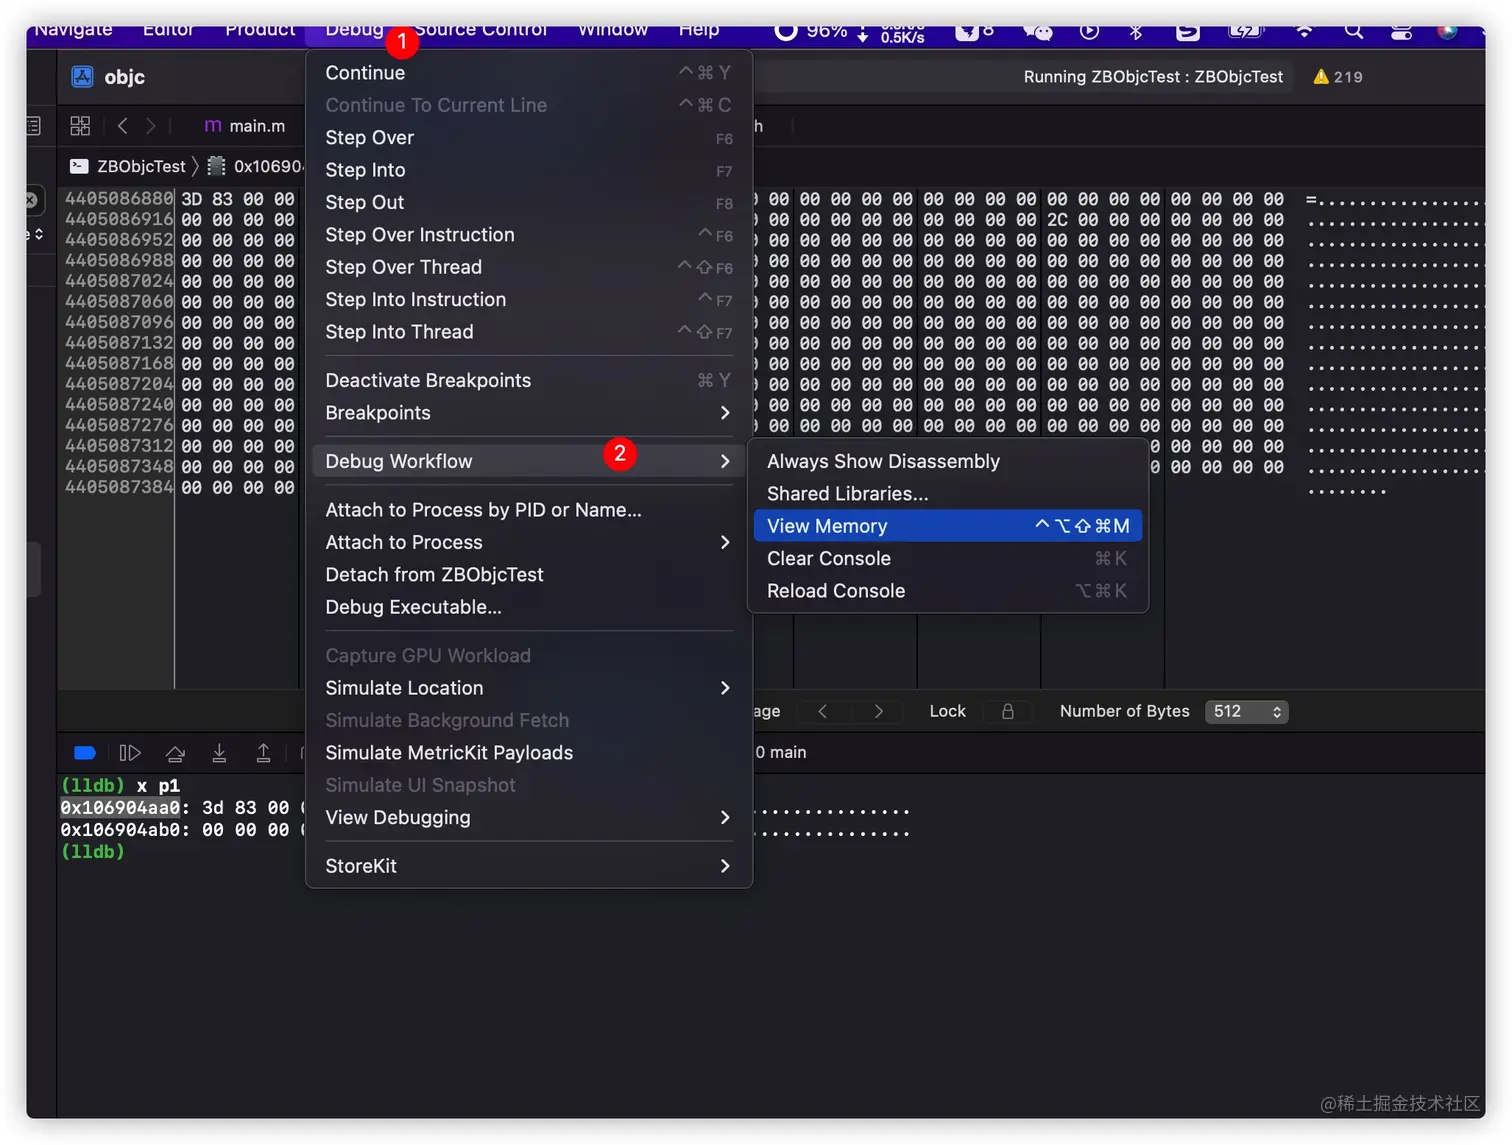Choose Step Out menu item
Image resolution: width=1512 pixels, height=1145 pixels.
pyautogui.click(x=529, y=202)
